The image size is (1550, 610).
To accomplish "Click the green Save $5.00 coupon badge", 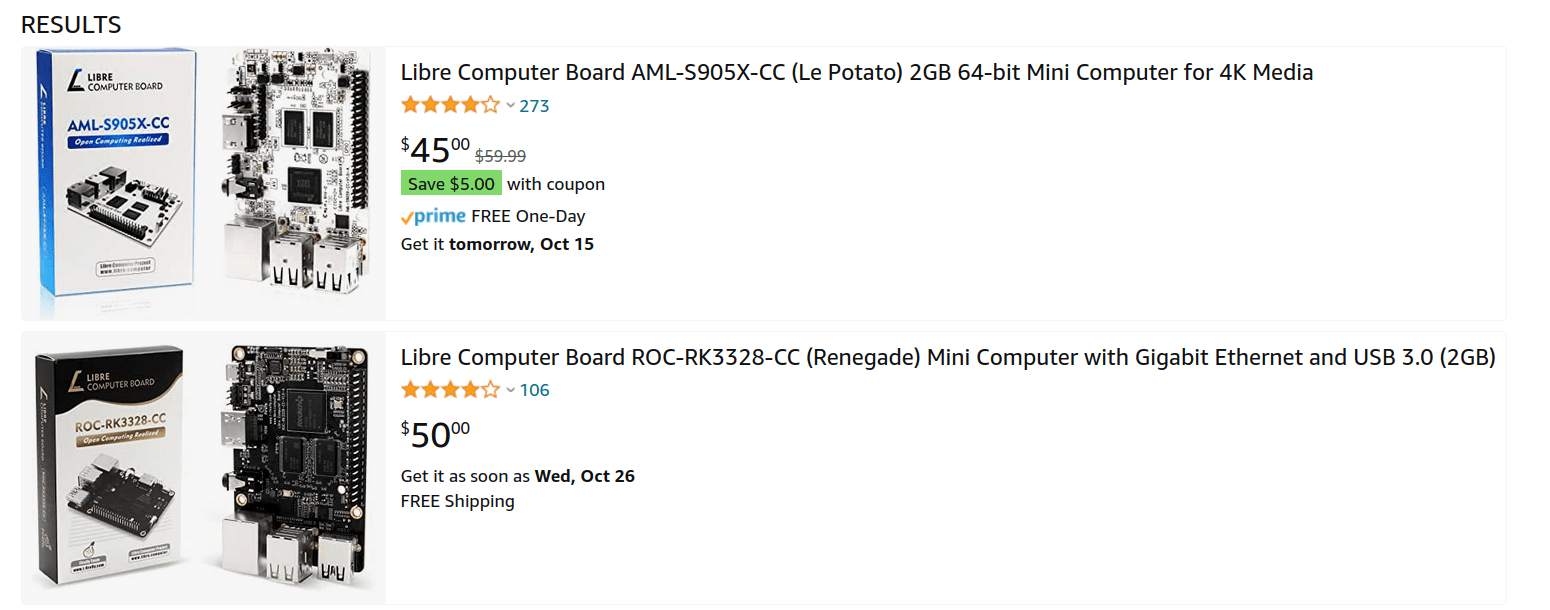I will 451,184.
